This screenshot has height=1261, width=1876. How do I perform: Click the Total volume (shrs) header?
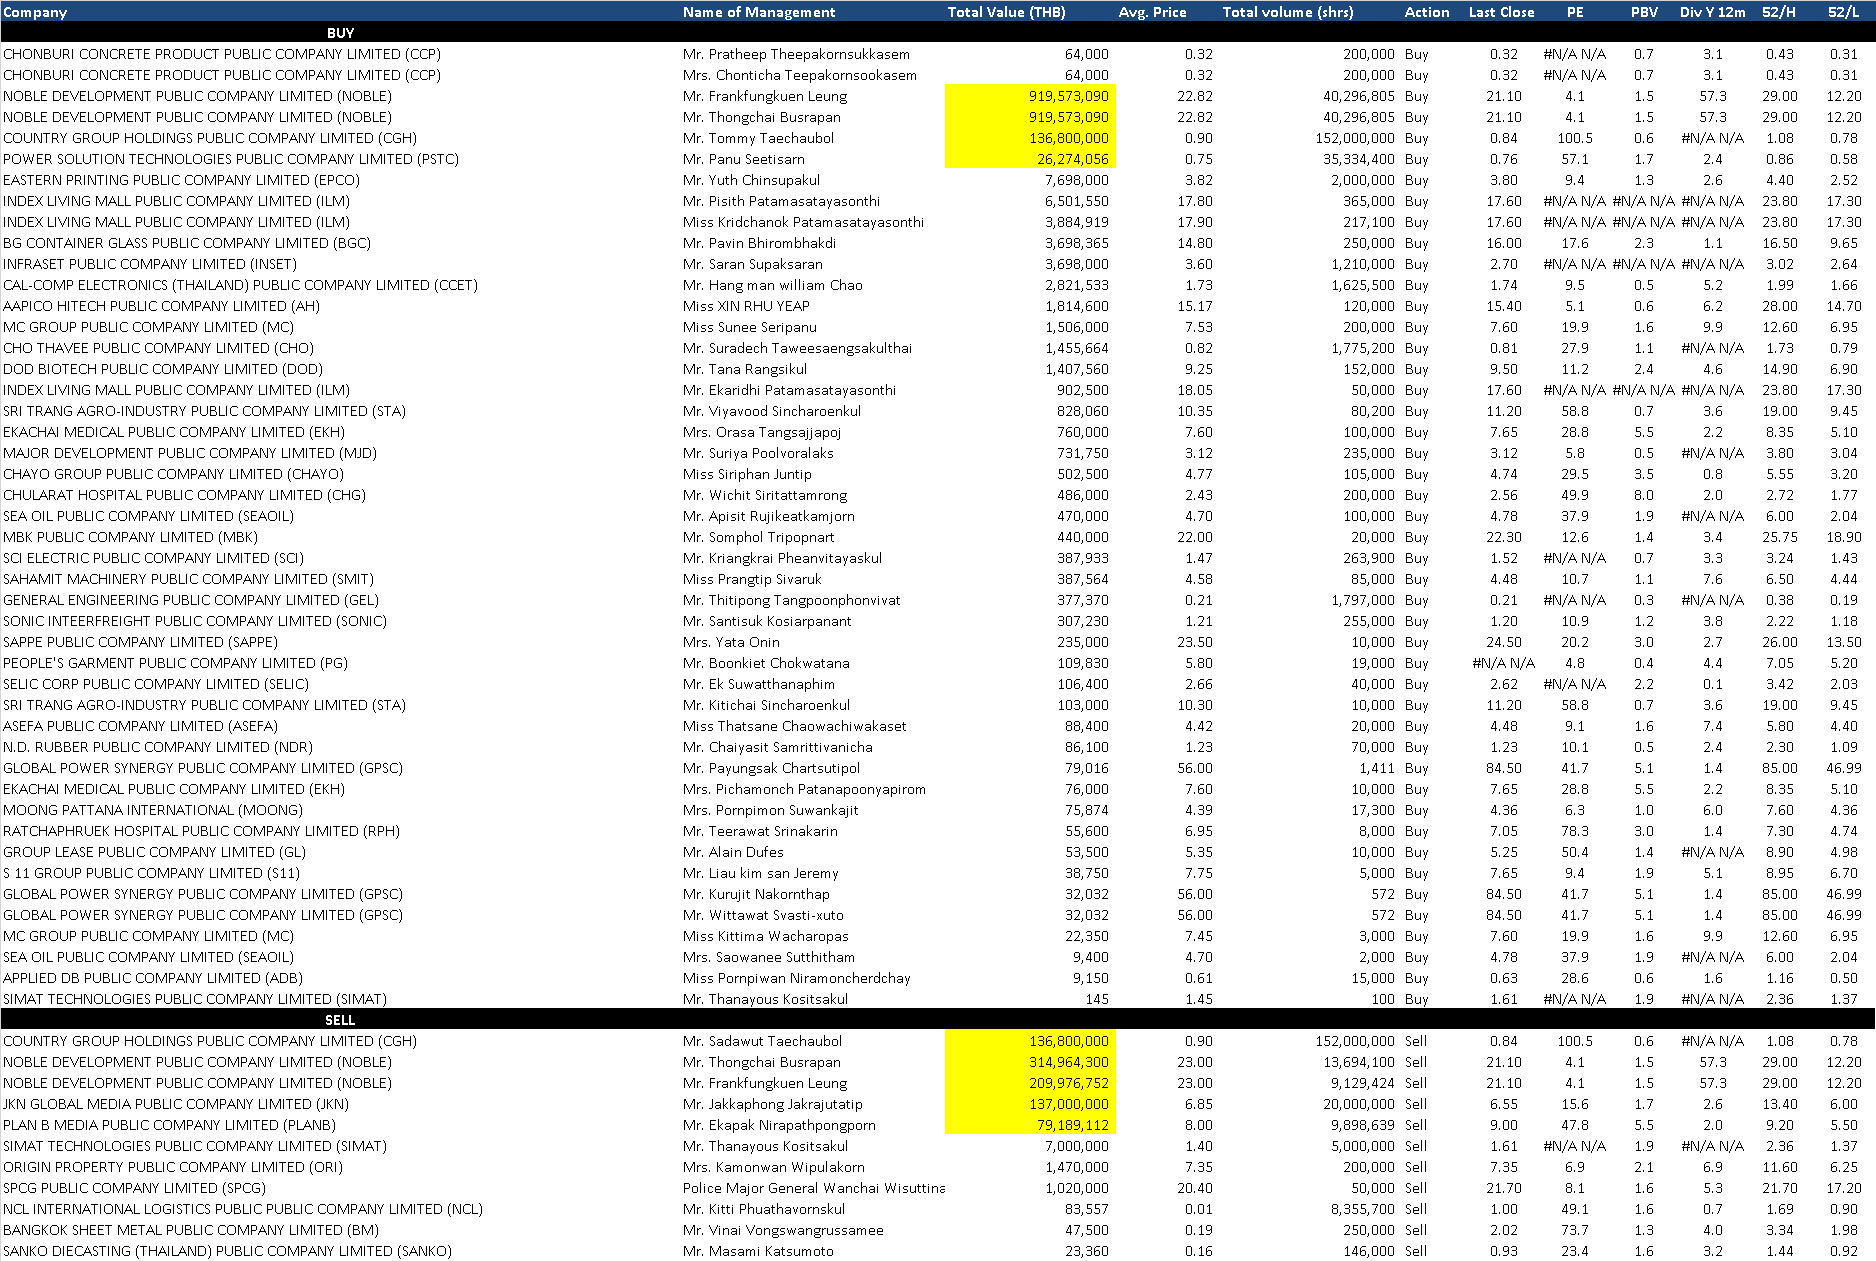[1287, 12]
